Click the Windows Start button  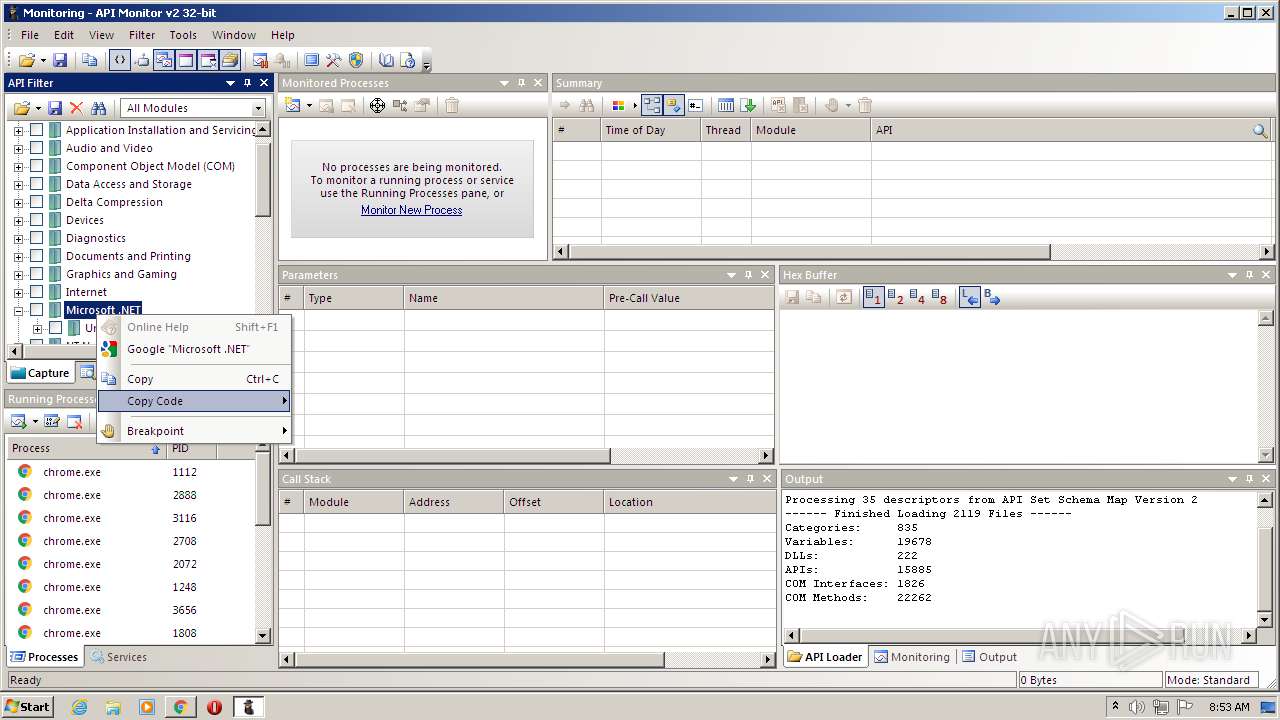[27, 707]
